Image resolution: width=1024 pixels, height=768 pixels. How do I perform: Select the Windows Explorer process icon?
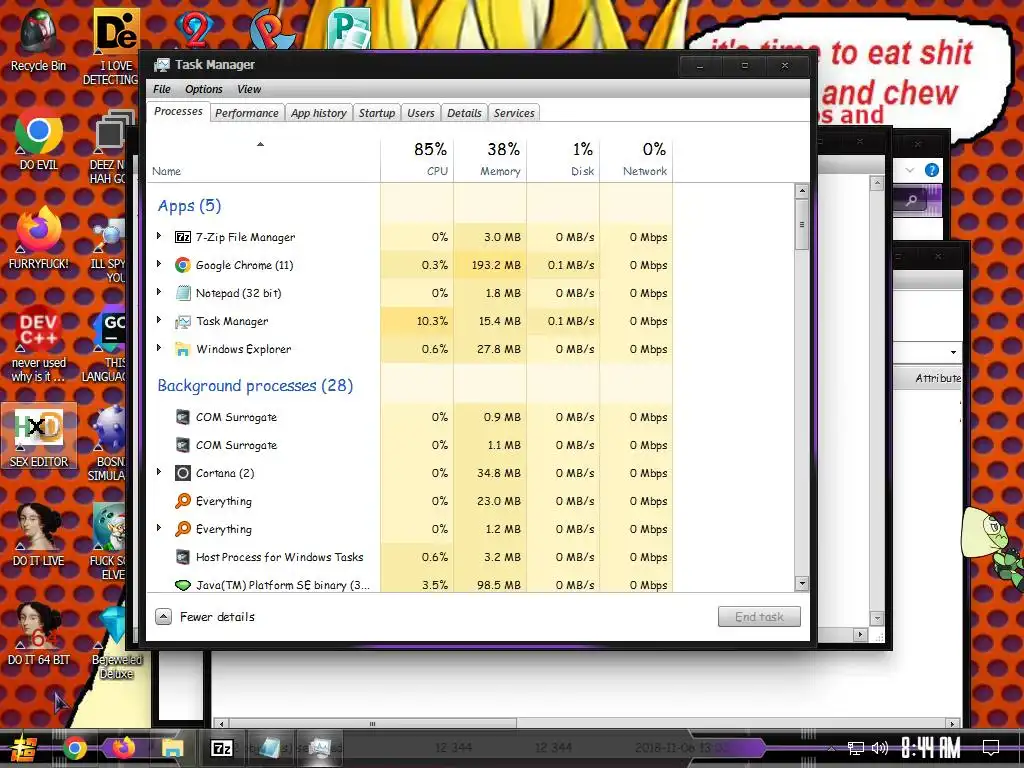[183, 349]
